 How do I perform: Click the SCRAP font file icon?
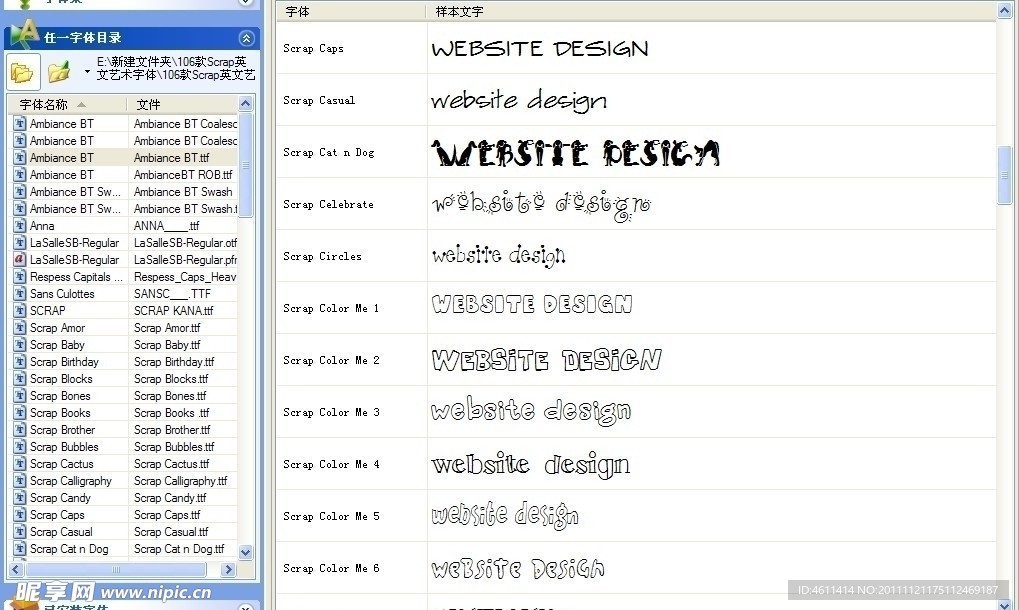(x=19, y=311)
